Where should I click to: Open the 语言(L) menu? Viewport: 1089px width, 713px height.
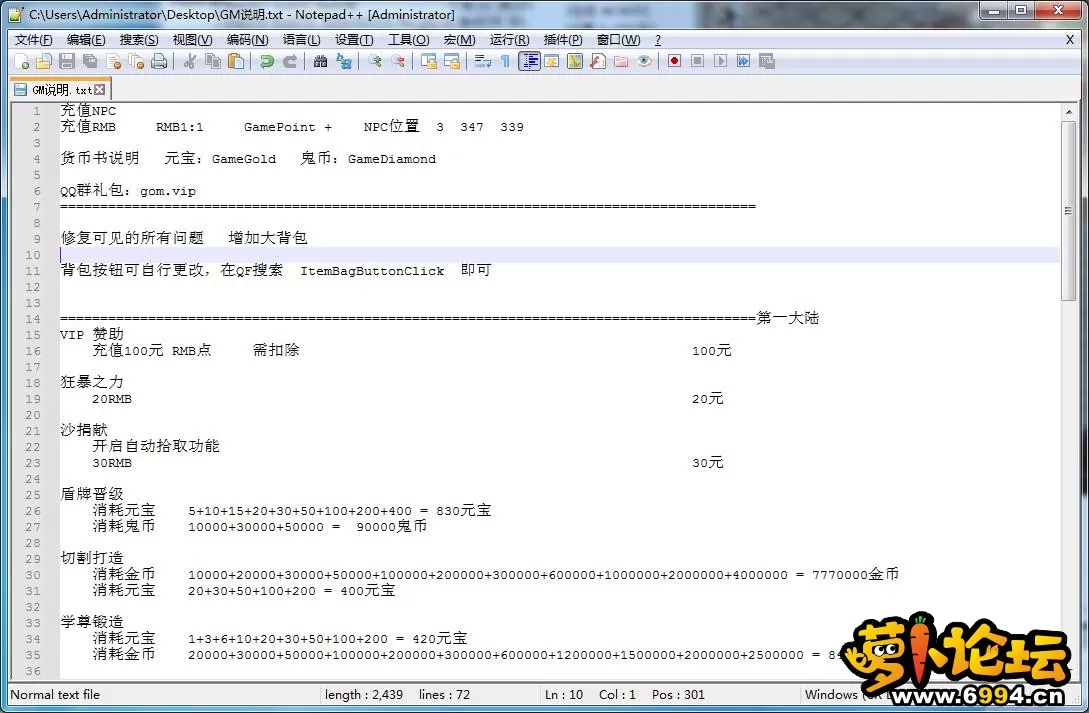pyautogui.click(x=301, y=40)
